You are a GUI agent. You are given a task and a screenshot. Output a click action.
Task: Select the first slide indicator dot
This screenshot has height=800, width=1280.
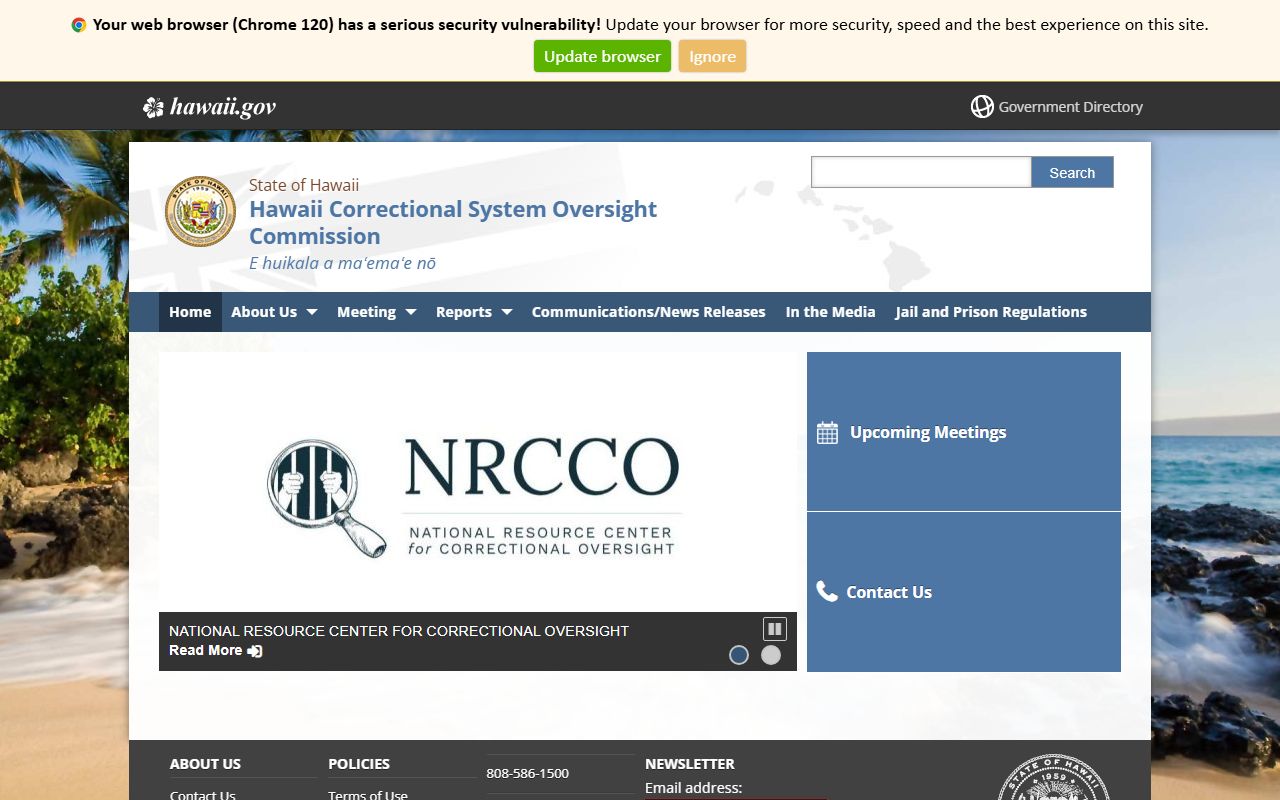click(739, 655)
